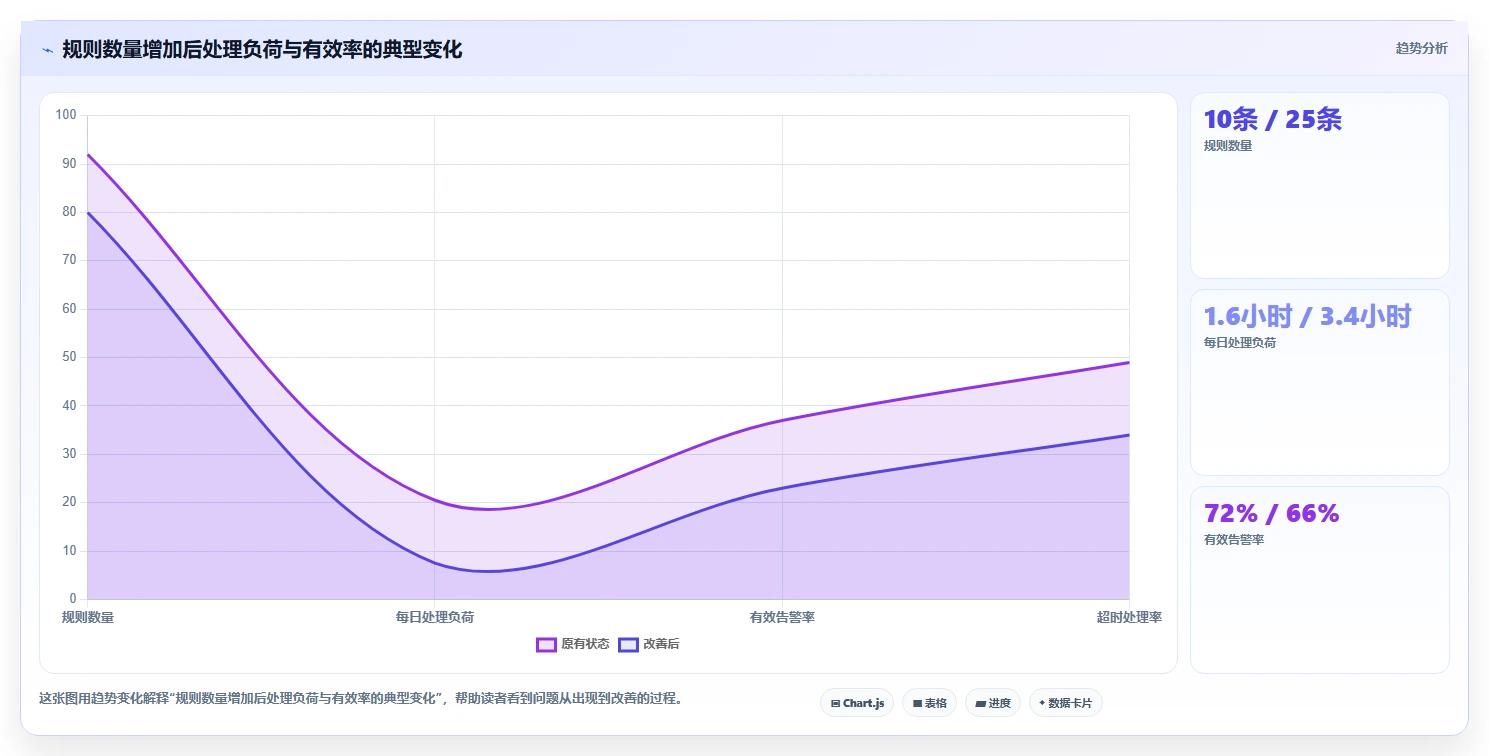Viewport: 1489px width, 756px height.
Task: Click the 原有状态 legend color box
Action: [546, 644]
